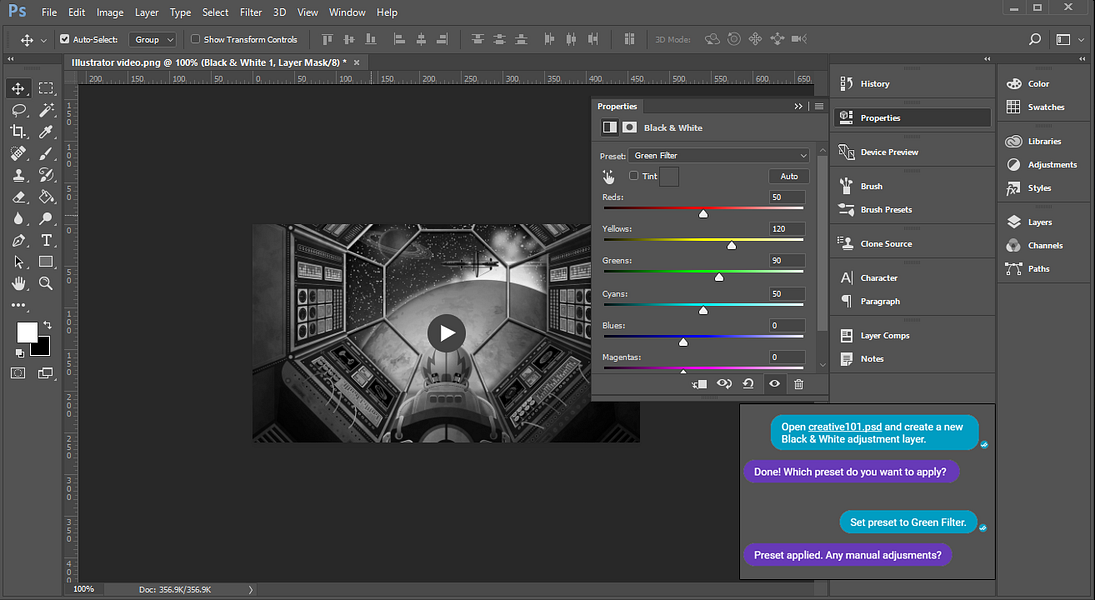Swap foreground and background colors

click(47, 325)
